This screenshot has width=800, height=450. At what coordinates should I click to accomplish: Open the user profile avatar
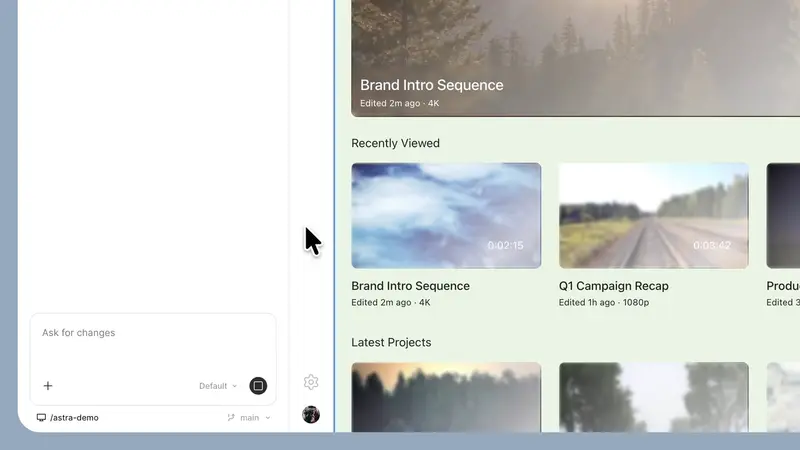click(x=311, y=414)
